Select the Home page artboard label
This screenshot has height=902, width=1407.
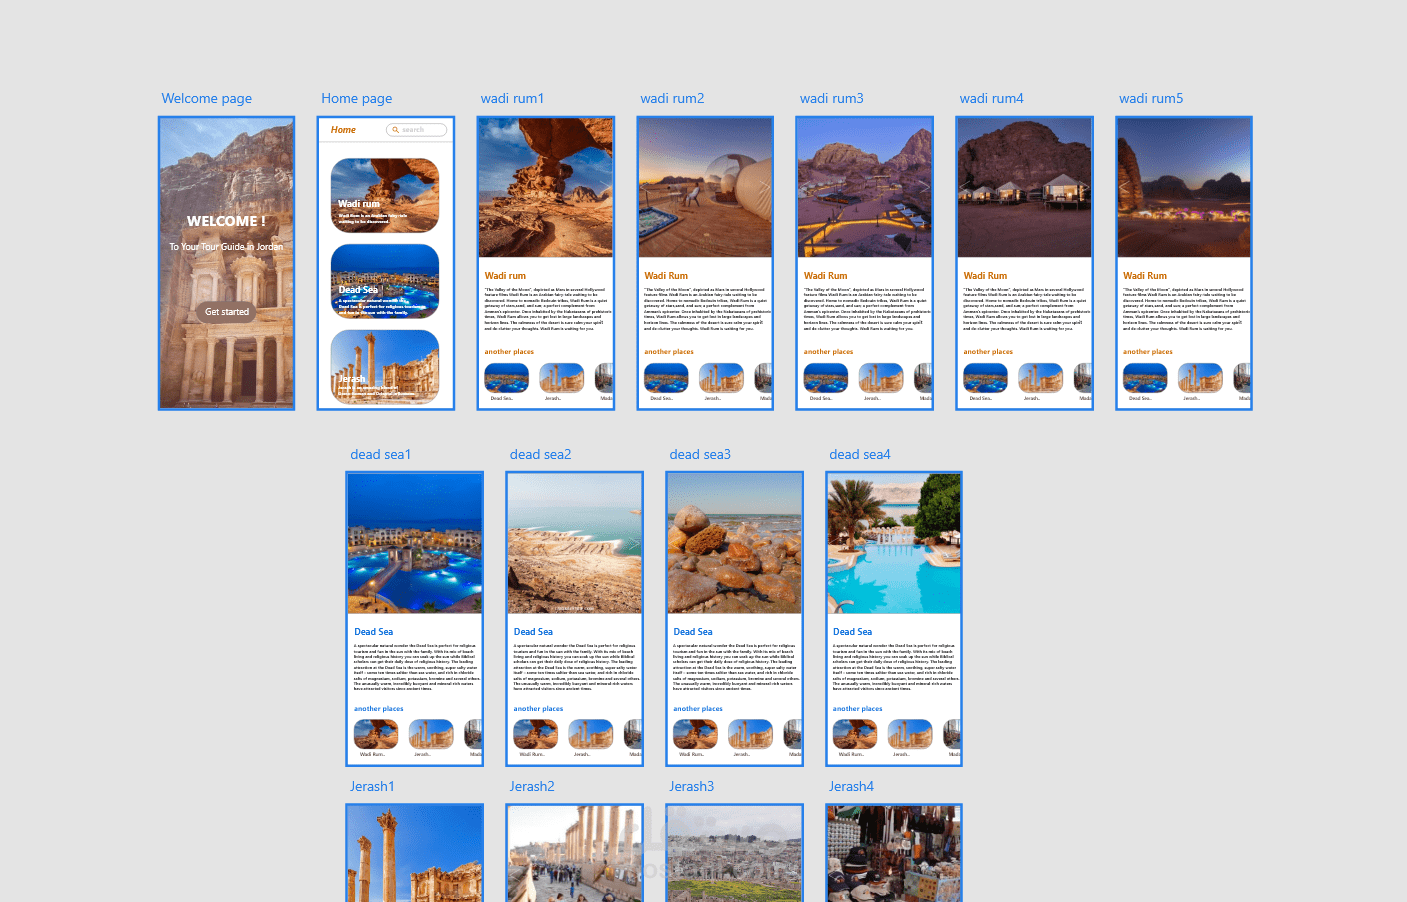(357, 98)
